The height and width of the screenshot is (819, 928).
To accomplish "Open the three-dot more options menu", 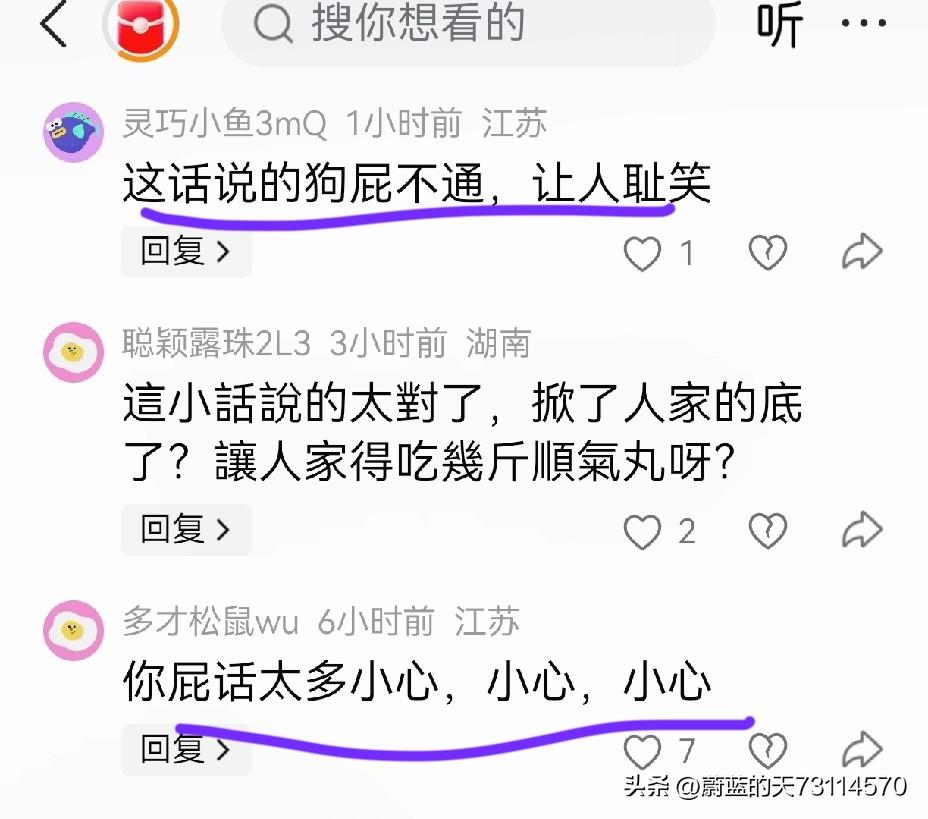I will click(863, 23).
